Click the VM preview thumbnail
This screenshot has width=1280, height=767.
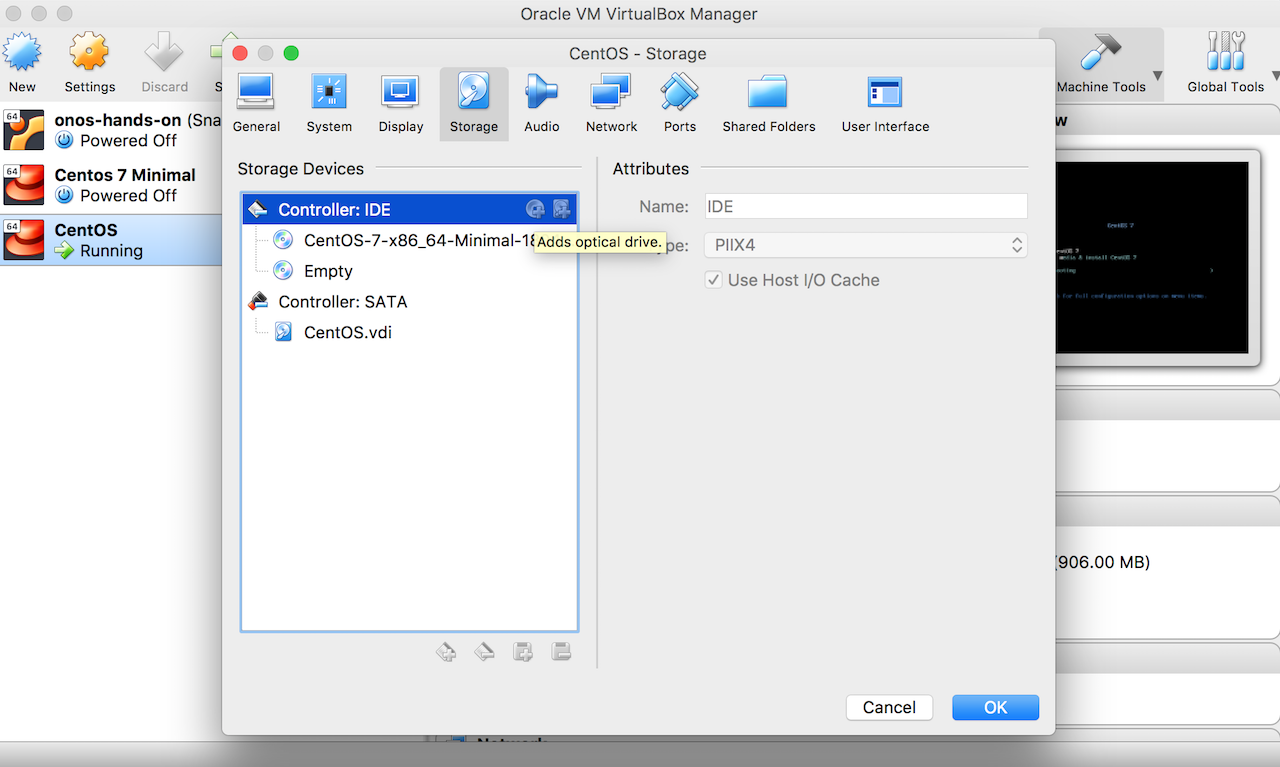1152,257
